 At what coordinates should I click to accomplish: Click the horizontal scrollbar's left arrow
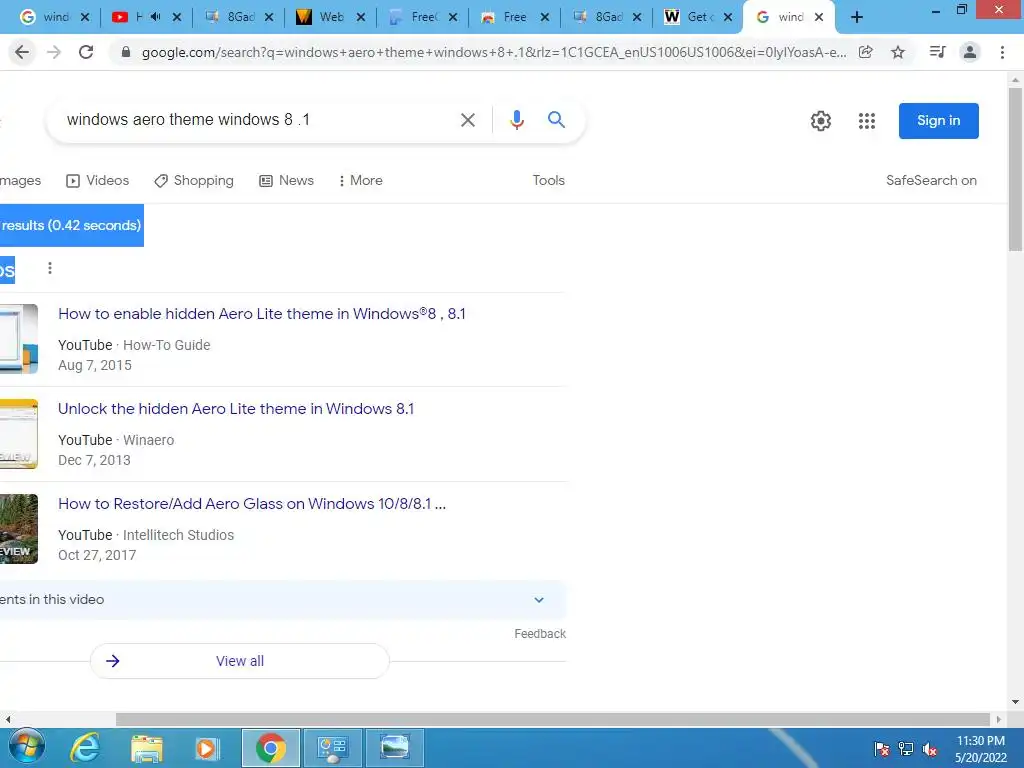point(8,720)
